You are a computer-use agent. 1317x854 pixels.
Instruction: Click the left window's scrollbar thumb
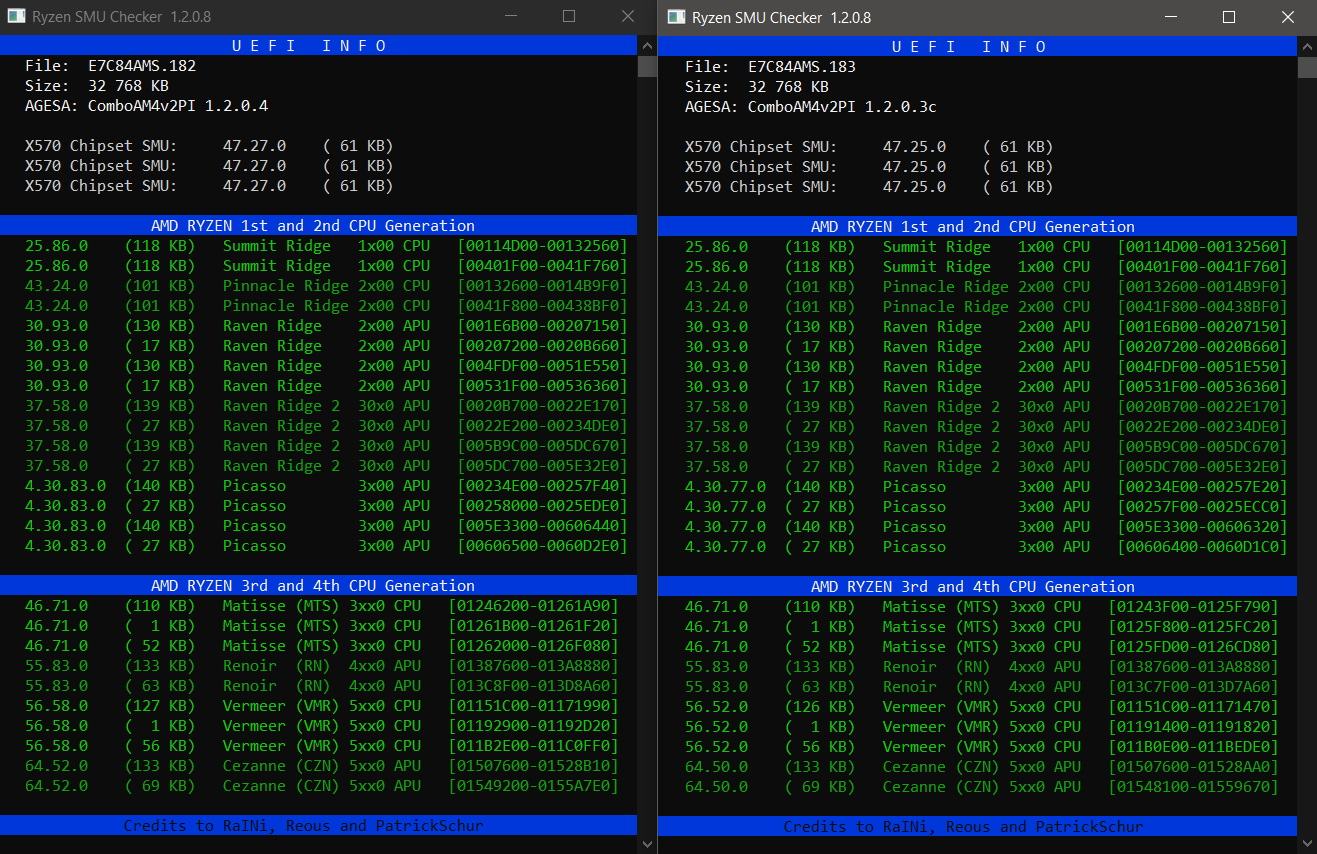[647, 66]
